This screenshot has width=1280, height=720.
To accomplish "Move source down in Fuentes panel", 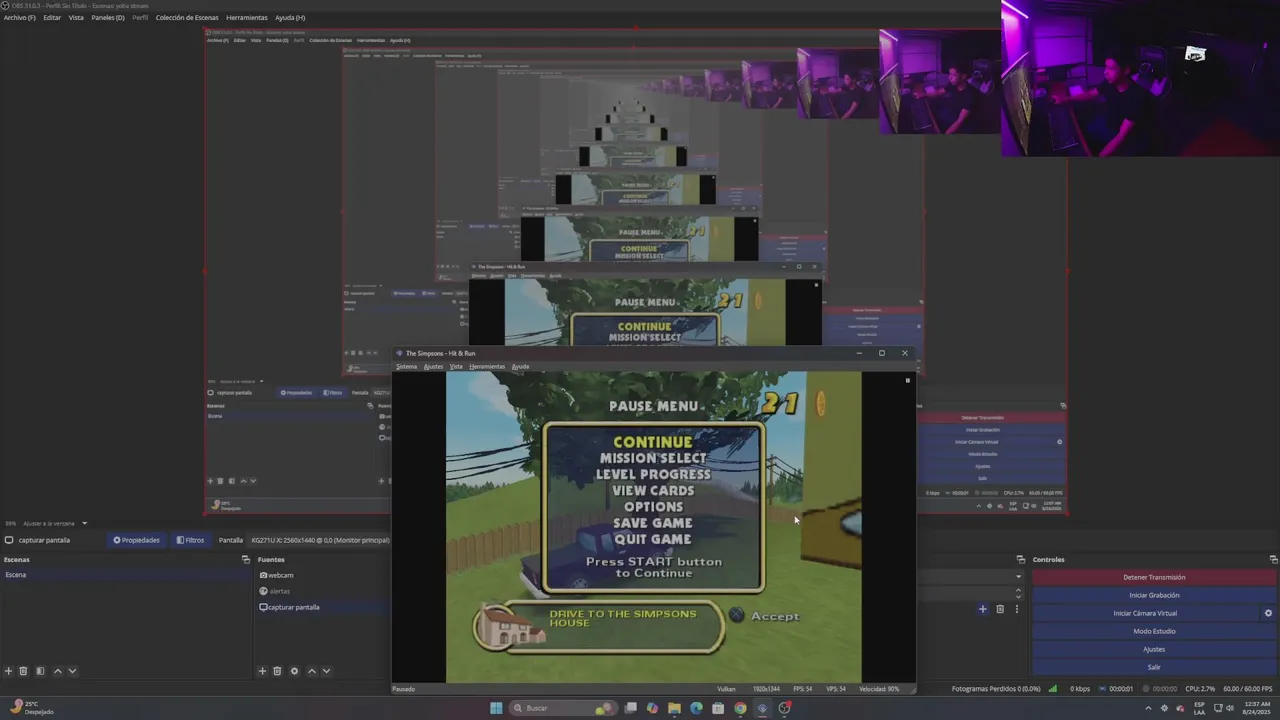I will pyautogui.click(x=326, y=671).
